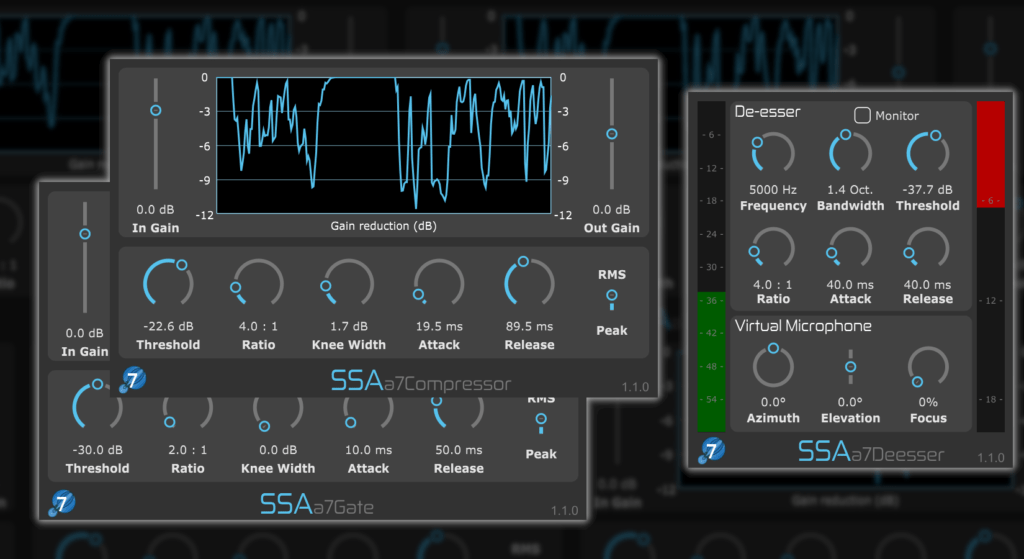Image resolution: width=1024 pixels, height=559 pixels.
Task: Toggle RMS/Peak switch in the Gate window
Action: [541, 423]
